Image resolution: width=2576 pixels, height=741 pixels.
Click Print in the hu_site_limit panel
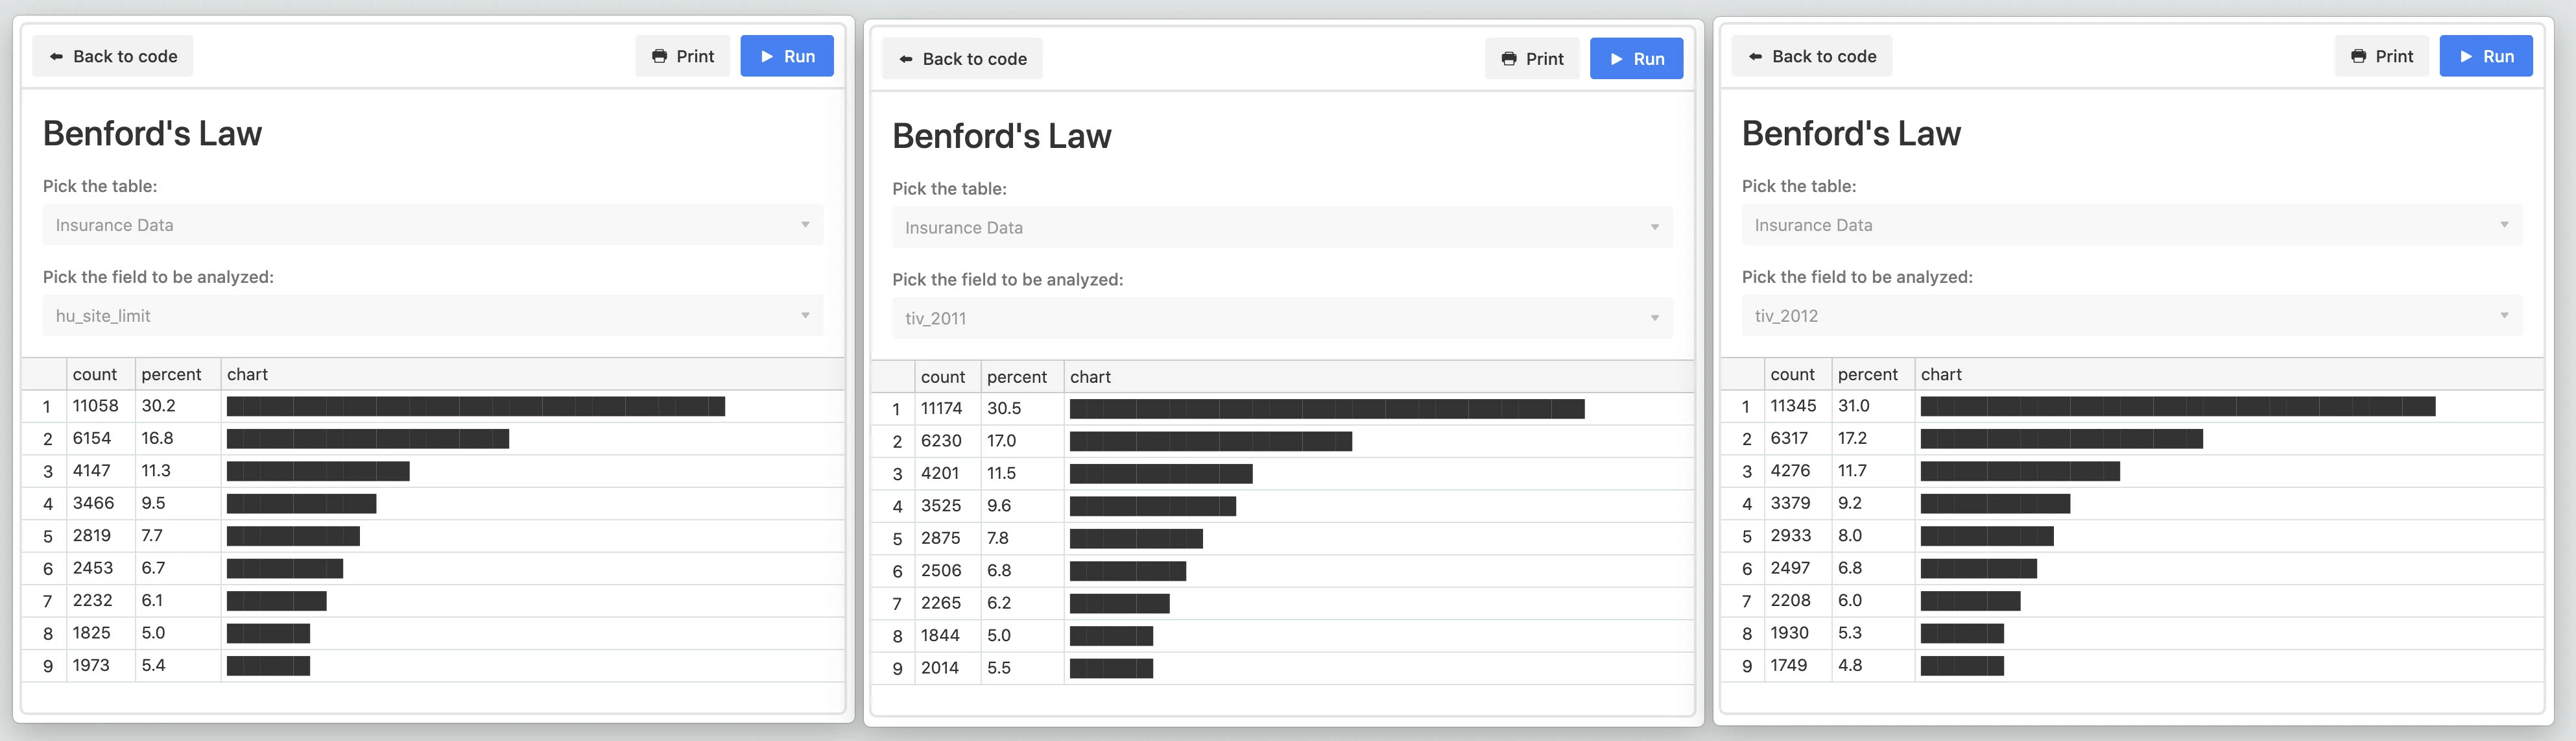(x=682, y=56)
